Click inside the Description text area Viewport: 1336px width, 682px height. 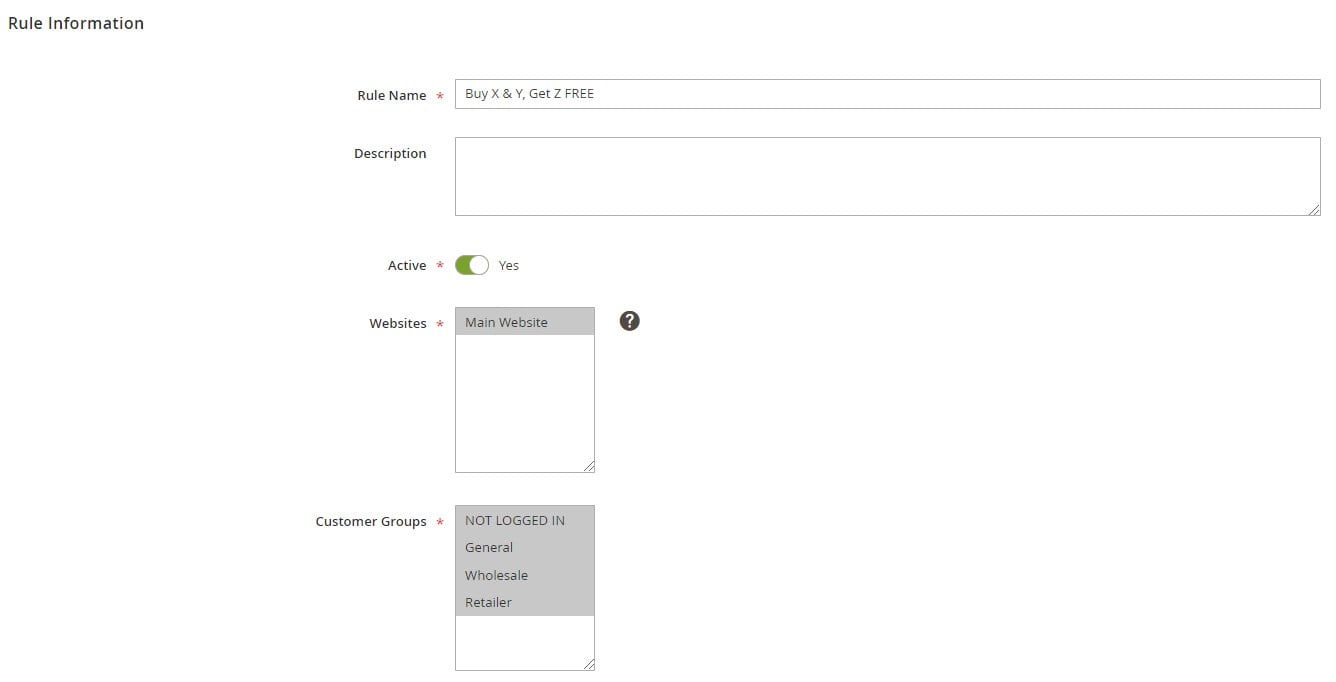(x=887, y=176)
